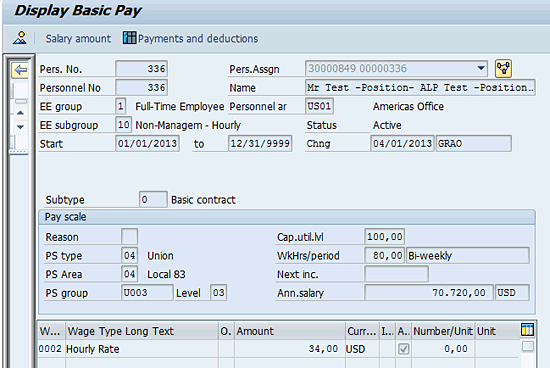Open the personnel assignment overview icon
This screenshot has width=550, height=368.
[503, 68]
